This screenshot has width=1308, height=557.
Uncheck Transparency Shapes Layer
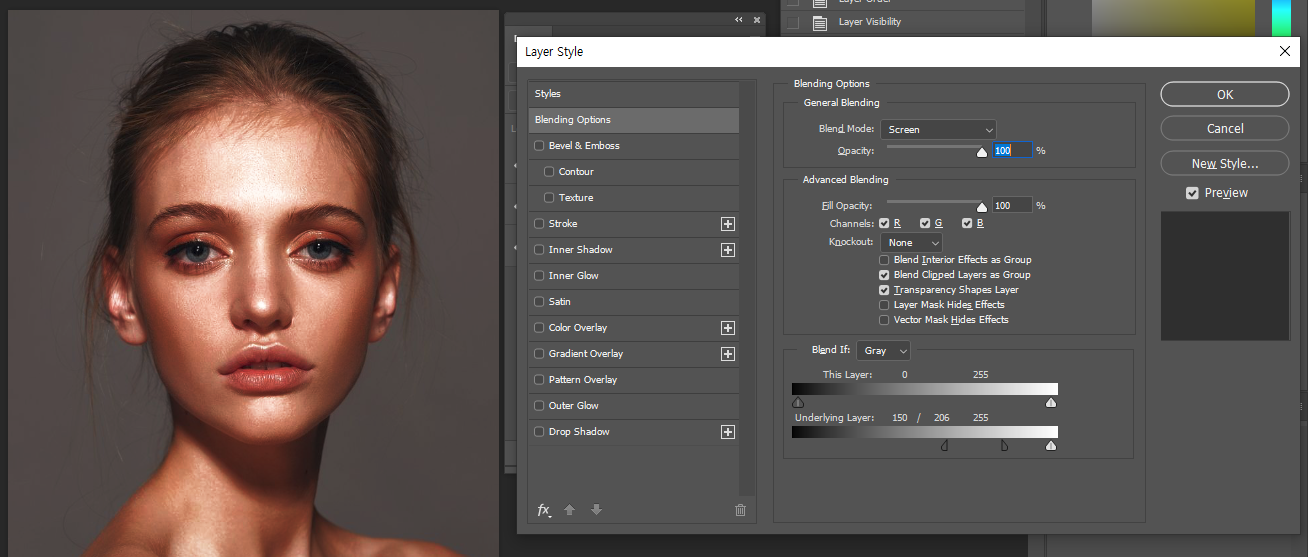[x=884, y=290]
